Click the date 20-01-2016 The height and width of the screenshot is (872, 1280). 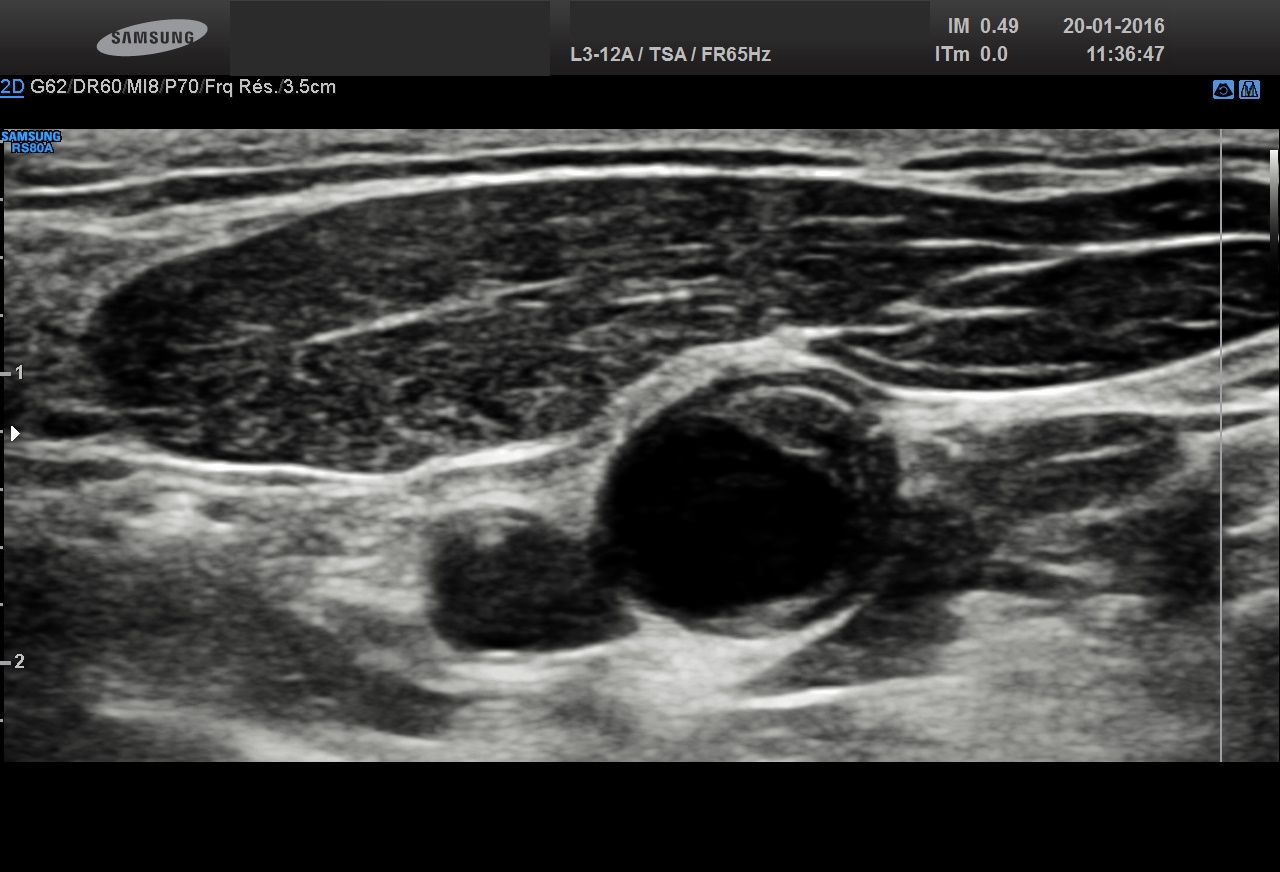click(1113, 27)
